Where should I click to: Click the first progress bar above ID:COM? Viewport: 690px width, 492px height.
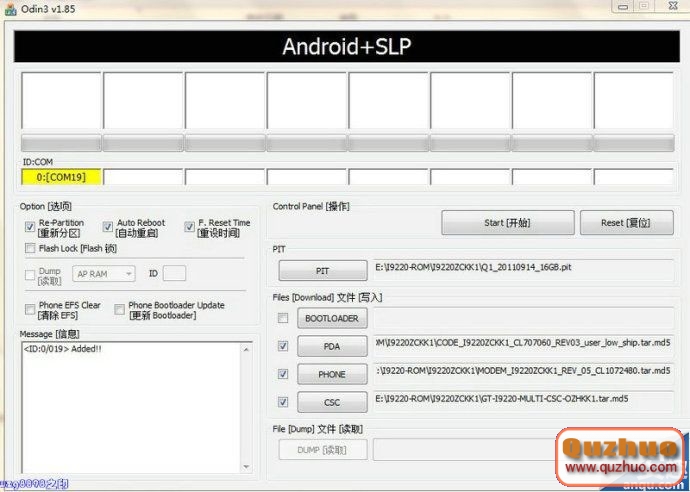click(61, 143)
